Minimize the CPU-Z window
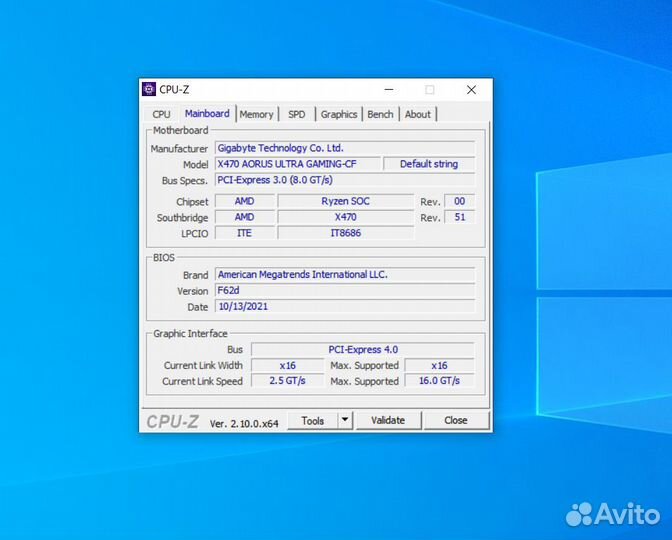Screen dimensions: 672x540 [x=389, y=90]
